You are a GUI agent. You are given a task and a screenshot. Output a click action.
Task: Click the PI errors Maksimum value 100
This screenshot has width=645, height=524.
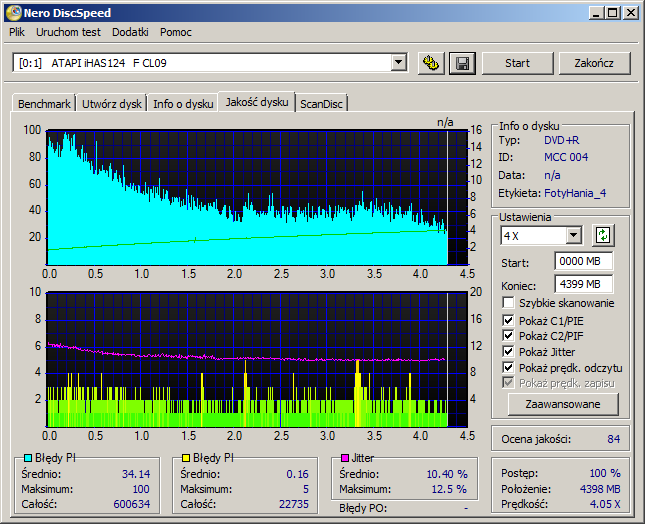pos(141,489)
